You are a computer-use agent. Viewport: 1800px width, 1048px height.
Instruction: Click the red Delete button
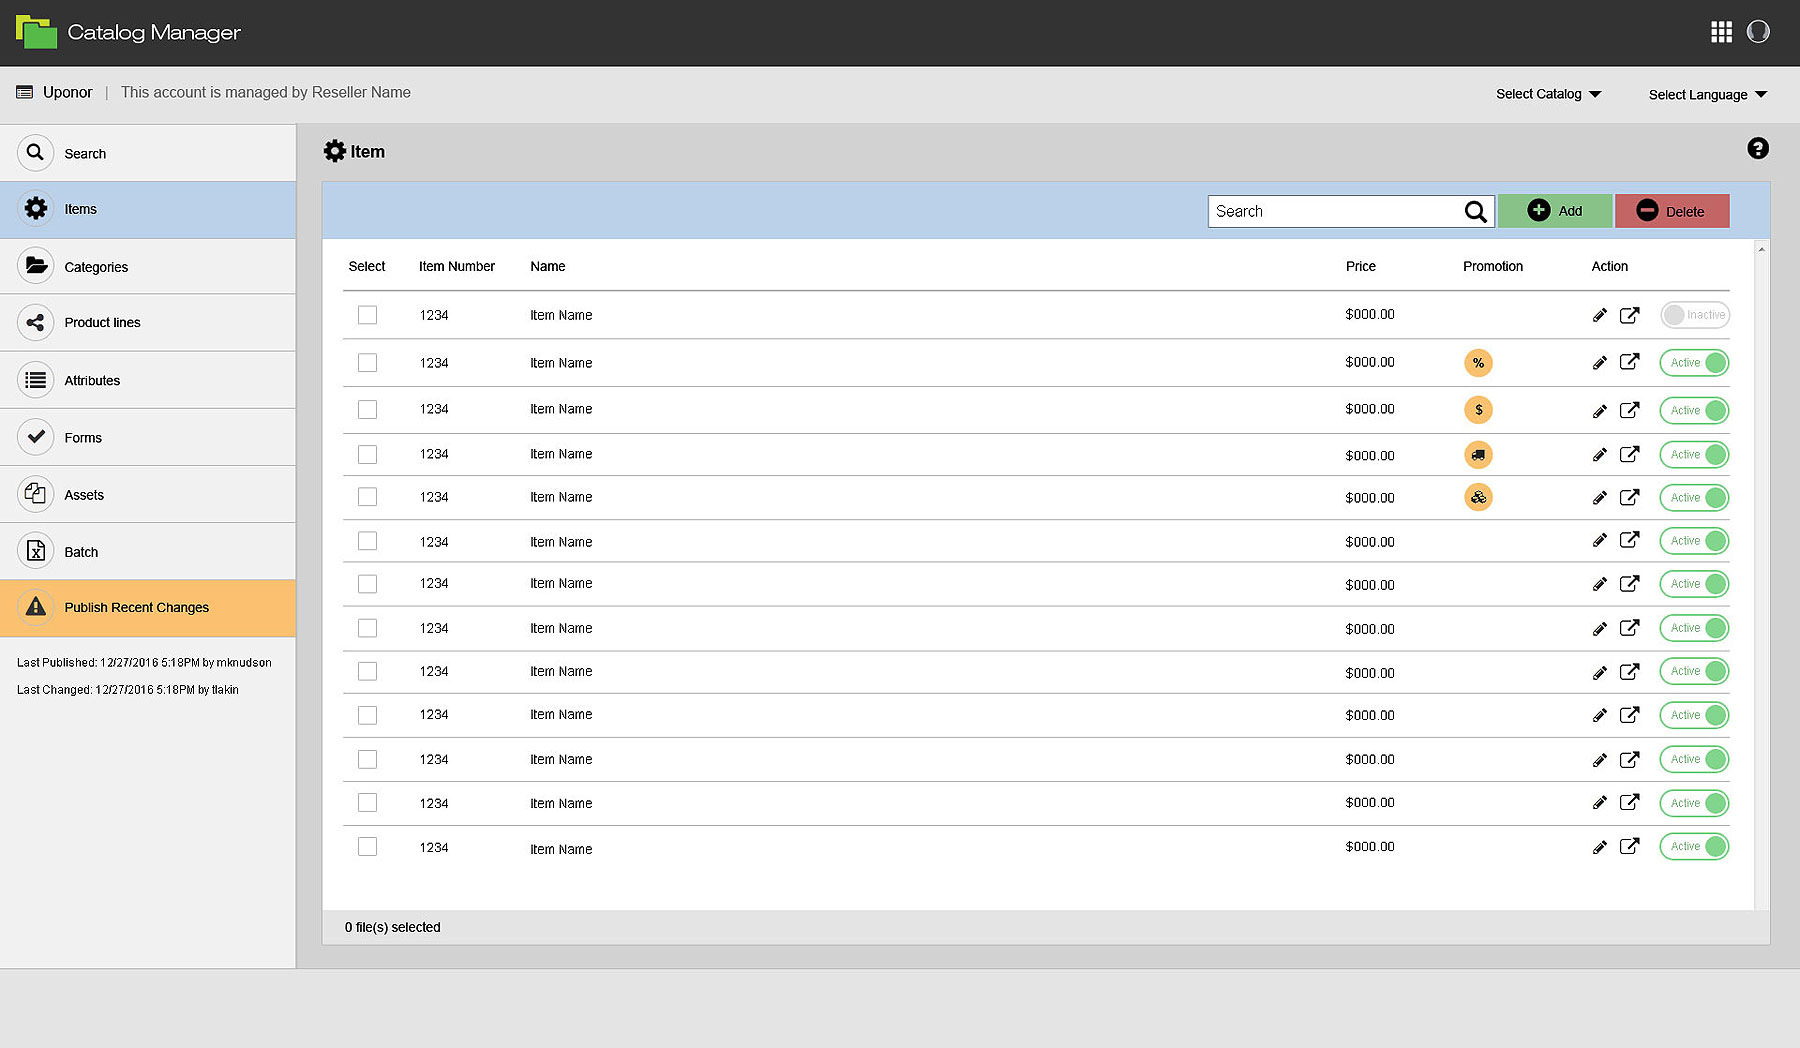(x=1672, y=211)
